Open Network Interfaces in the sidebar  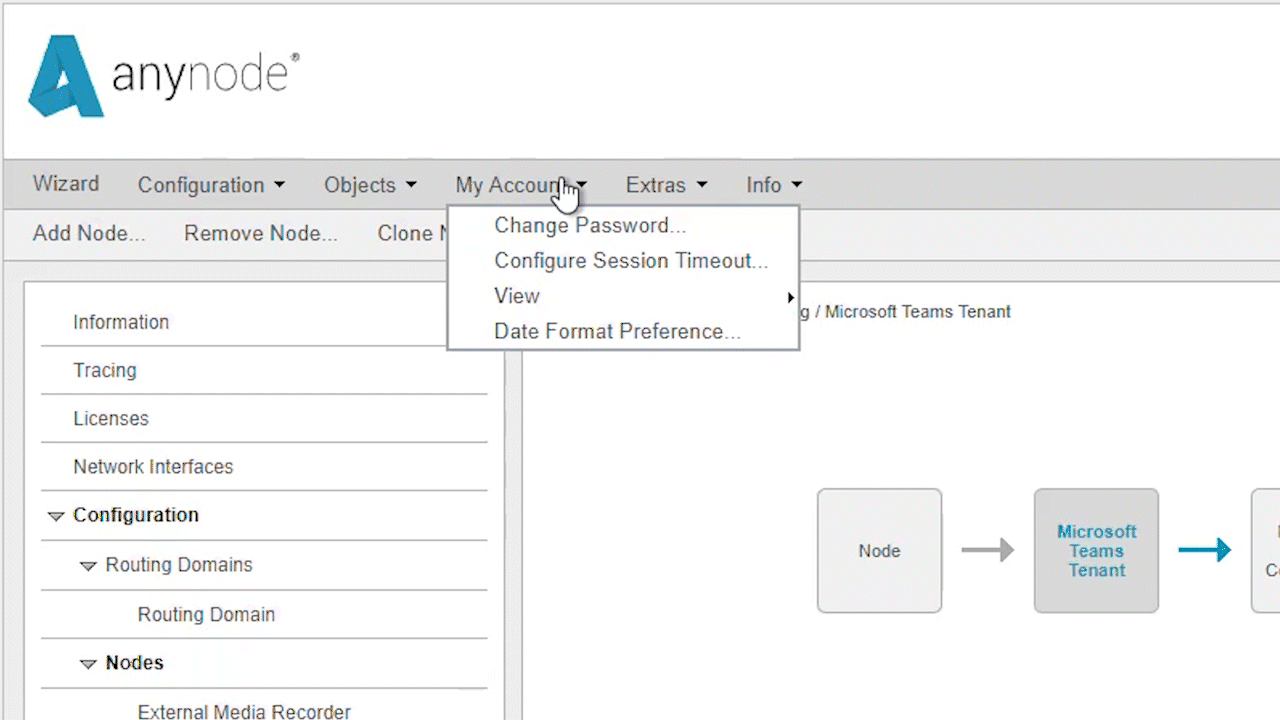click(x=153, y=466)
